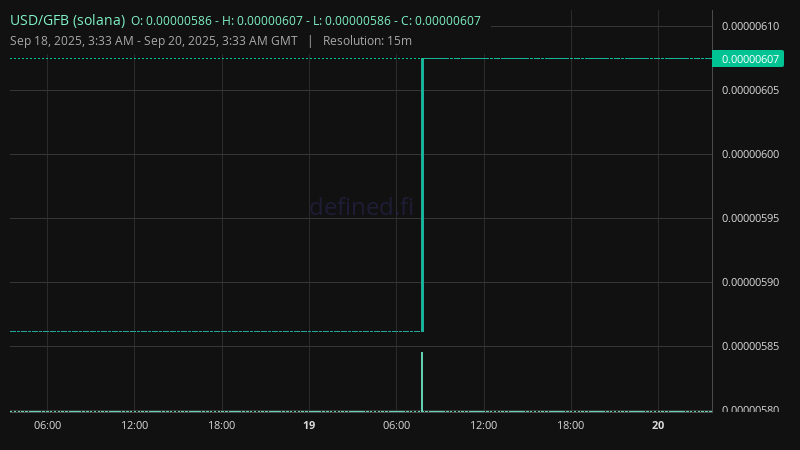Click the Resolution: 15m label
800x450 pixels.
367,41
